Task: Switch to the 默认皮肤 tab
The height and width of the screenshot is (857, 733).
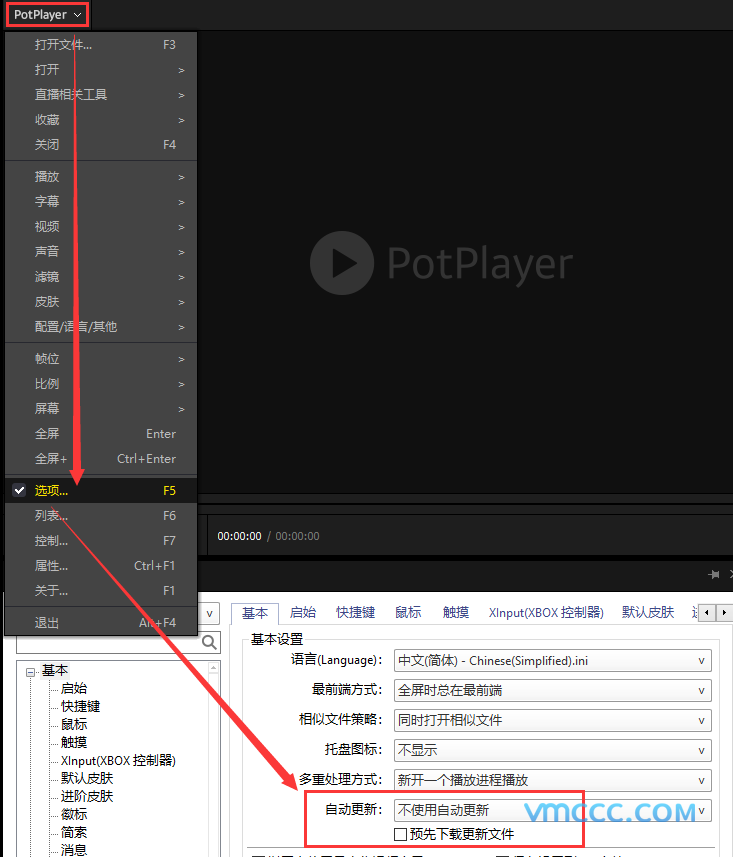Action: (648, 613)
